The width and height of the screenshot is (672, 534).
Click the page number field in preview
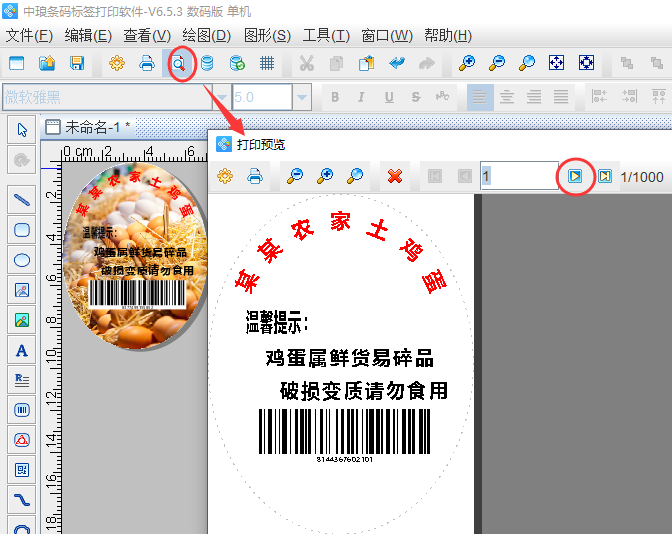pyautogui.click(x=519, y=176)
